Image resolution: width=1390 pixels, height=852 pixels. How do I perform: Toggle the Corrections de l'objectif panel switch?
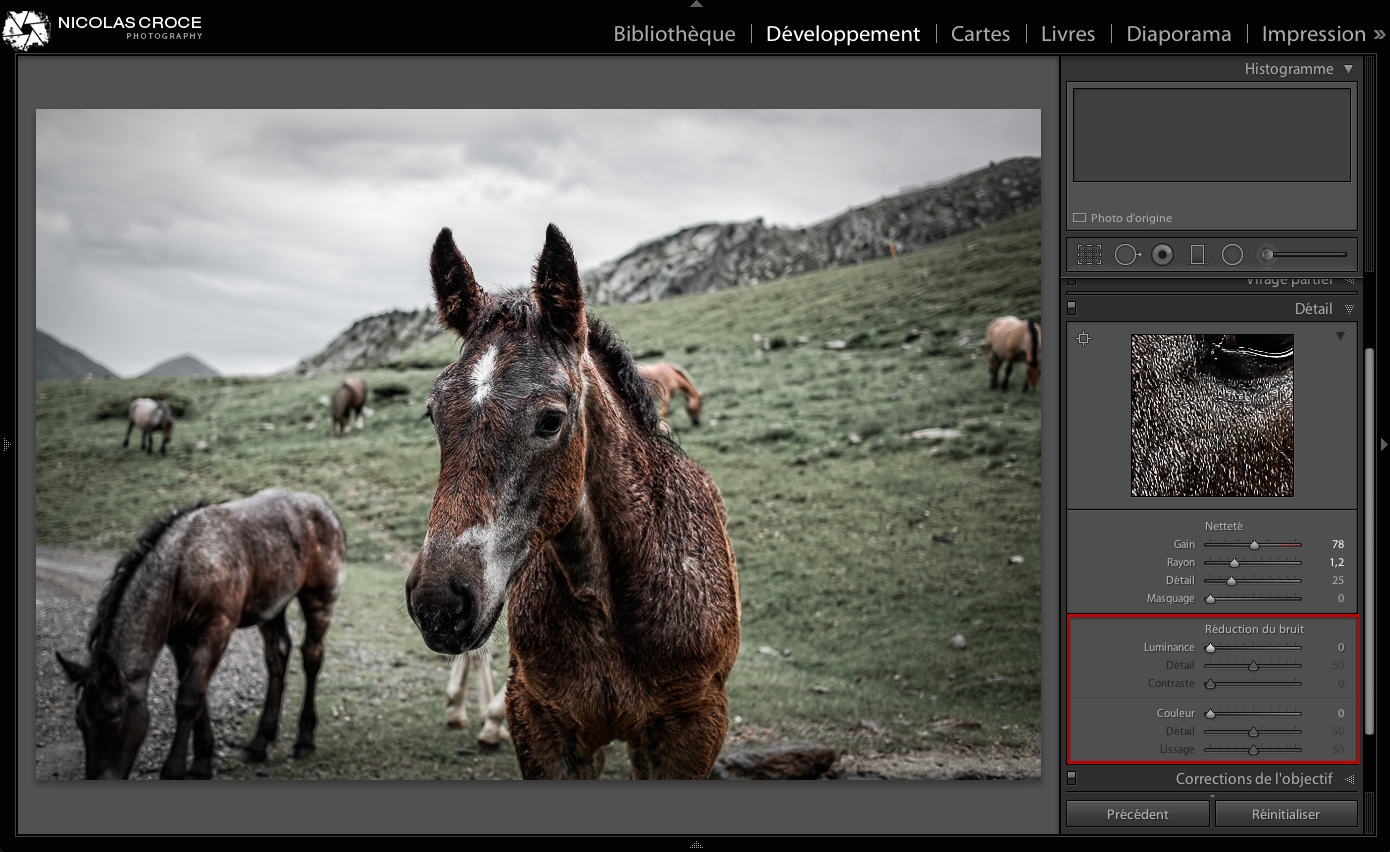coord(1073,777)
